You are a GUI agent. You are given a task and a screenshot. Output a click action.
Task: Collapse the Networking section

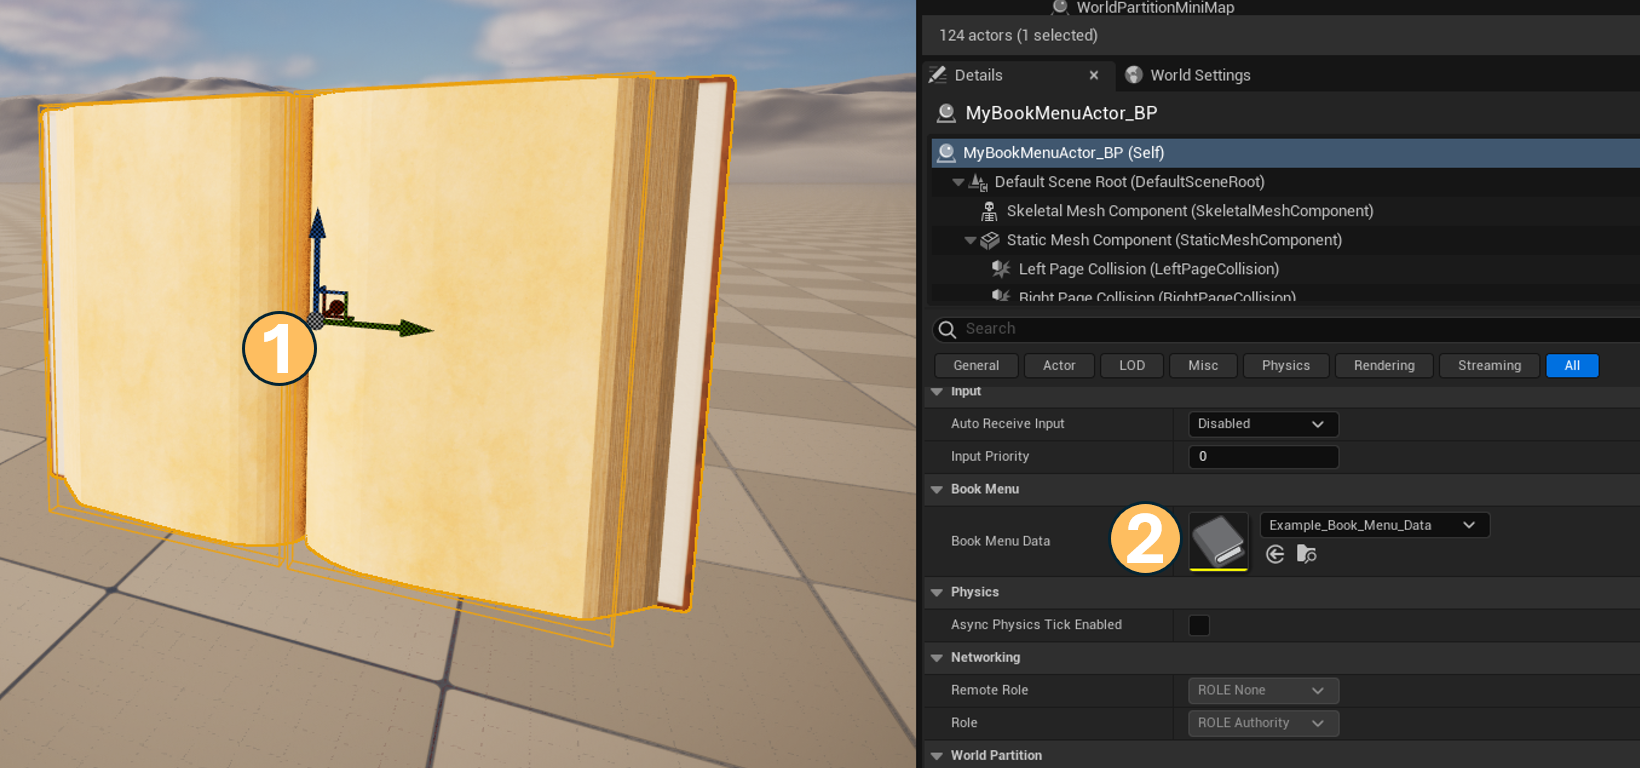(x=937, y=658)
